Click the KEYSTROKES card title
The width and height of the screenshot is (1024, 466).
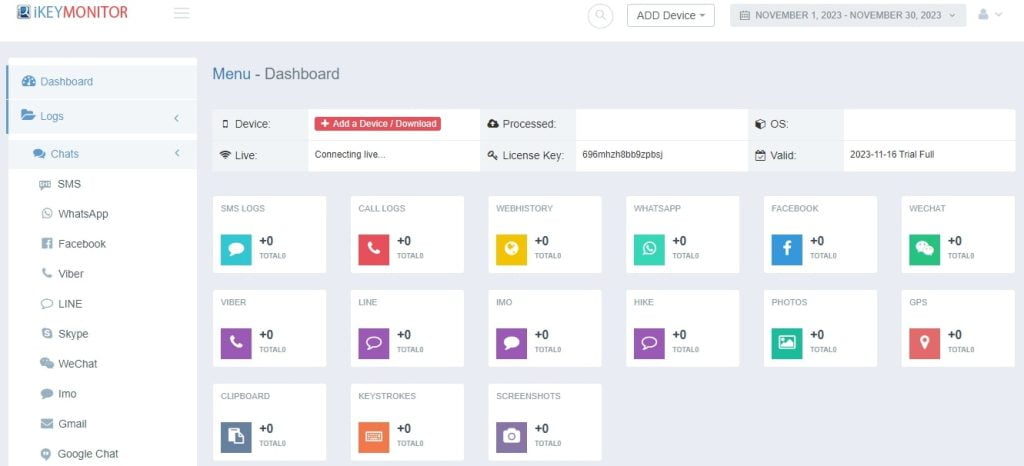point(387,396)
